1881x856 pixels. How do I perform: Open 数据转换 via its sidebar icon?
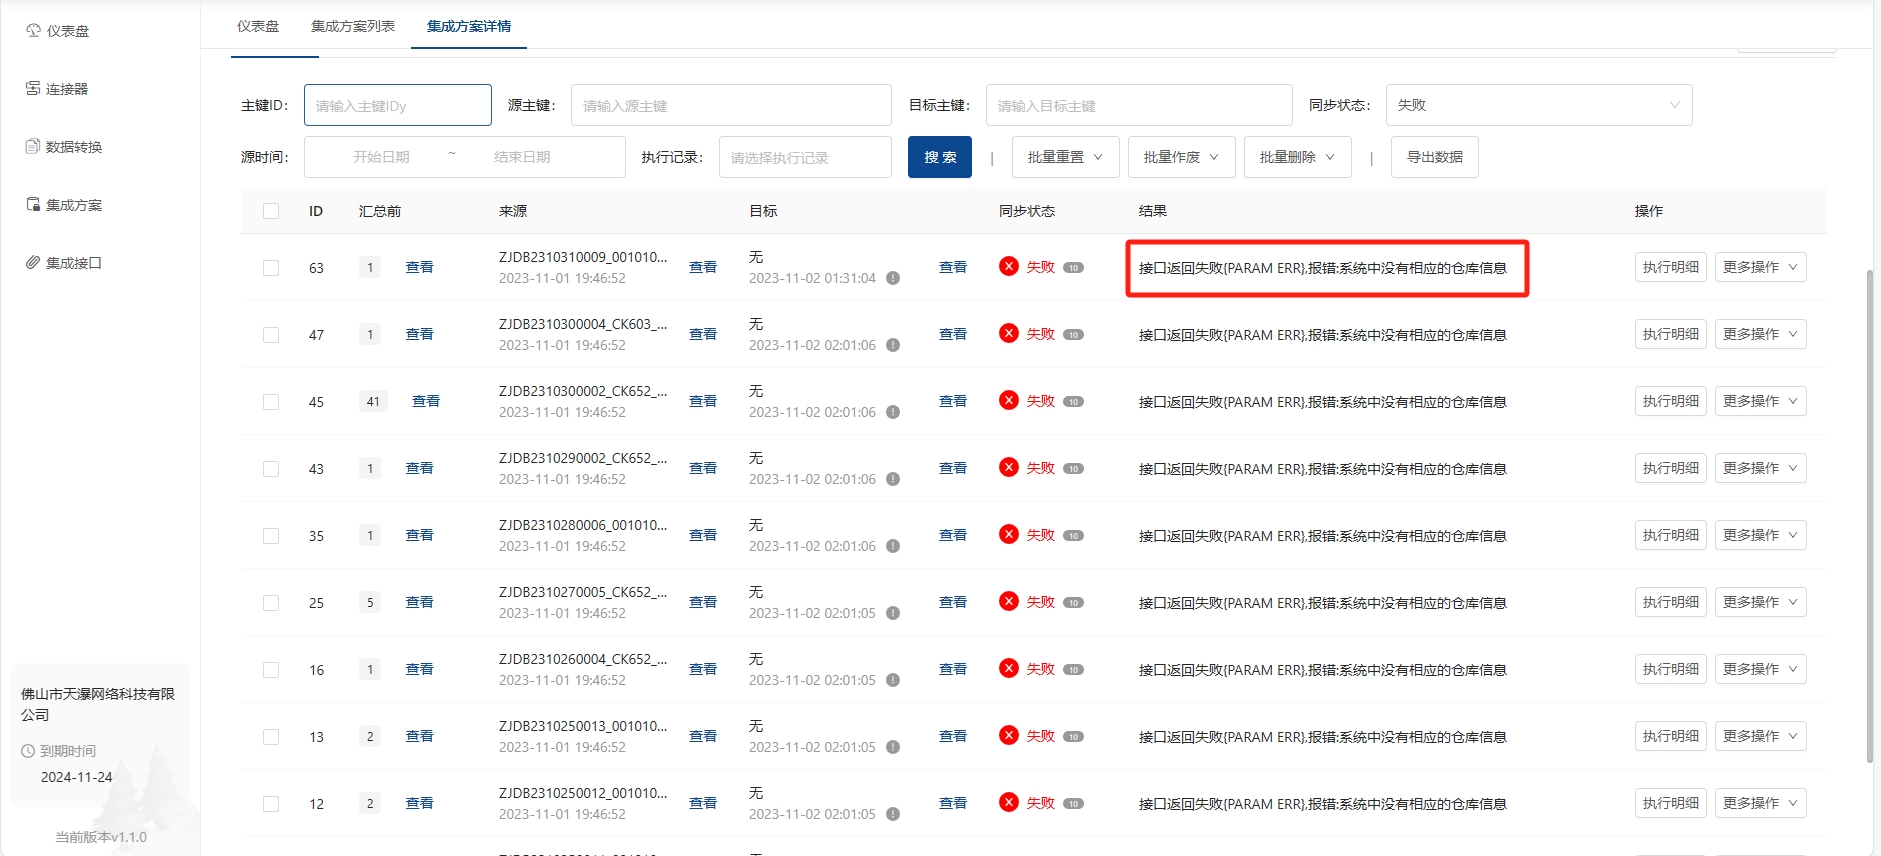click(x=33, y=147)
